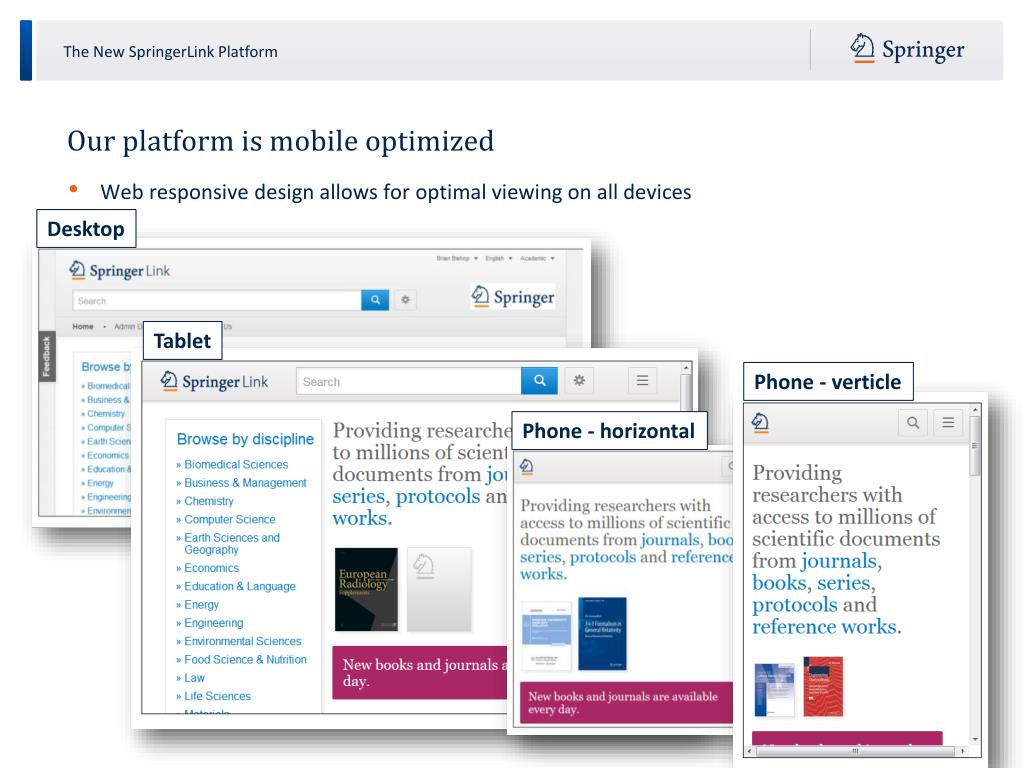This screenshot has height=768, width=1024.
Task: Open the dark blue book cover in Phone horizontal
Action: point(602,633)
